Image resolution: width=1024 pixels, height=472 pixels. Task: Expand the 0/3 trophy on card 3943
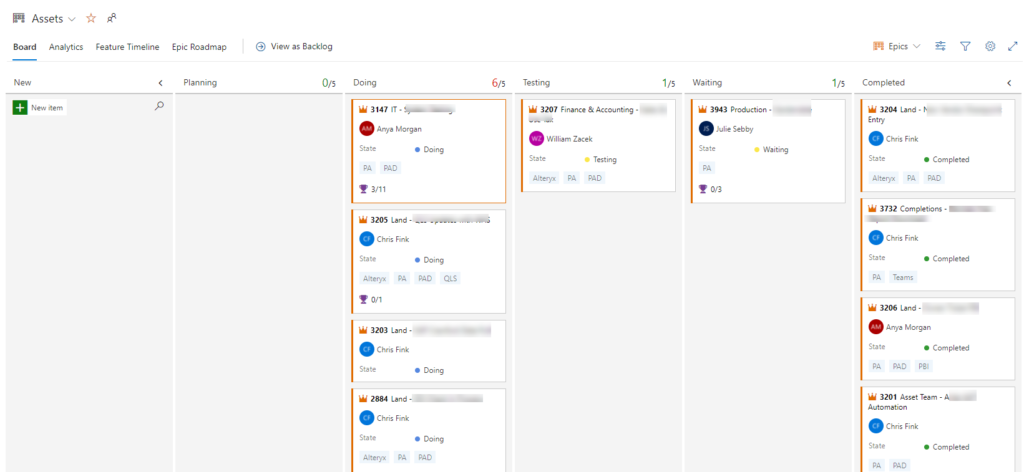[711, 189]
